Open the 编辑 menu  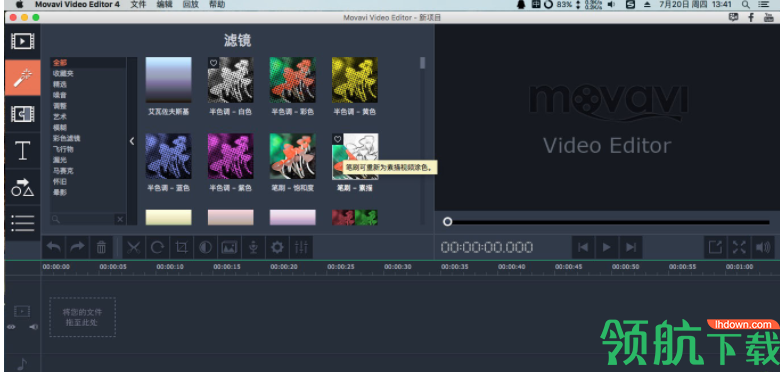[x=165, y=4]
